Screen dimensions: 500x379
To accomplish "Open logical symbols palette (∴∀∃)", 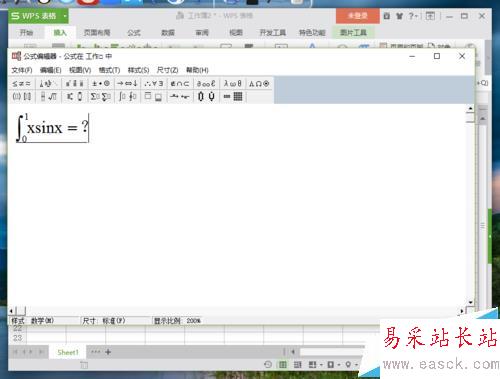I will tap(154, 84).
